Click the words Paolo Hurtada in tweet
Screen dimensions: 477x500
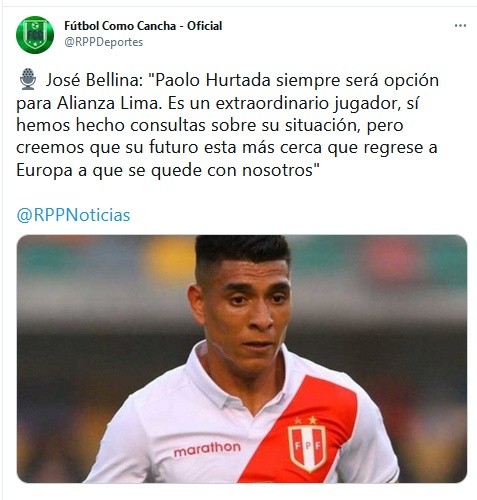click(213, 80)
